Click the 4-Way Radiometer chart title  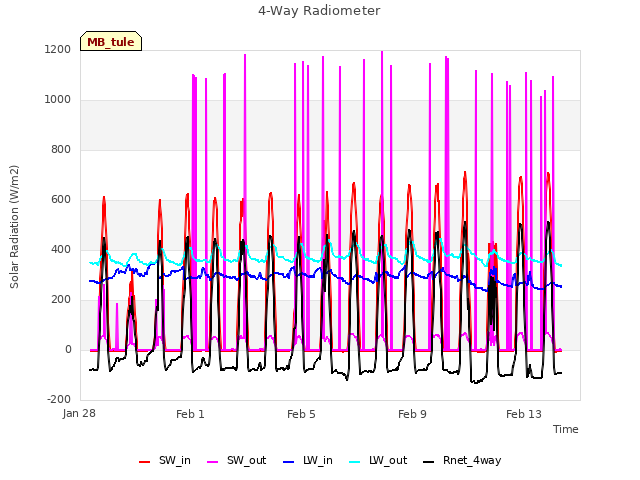coord(319,11)
